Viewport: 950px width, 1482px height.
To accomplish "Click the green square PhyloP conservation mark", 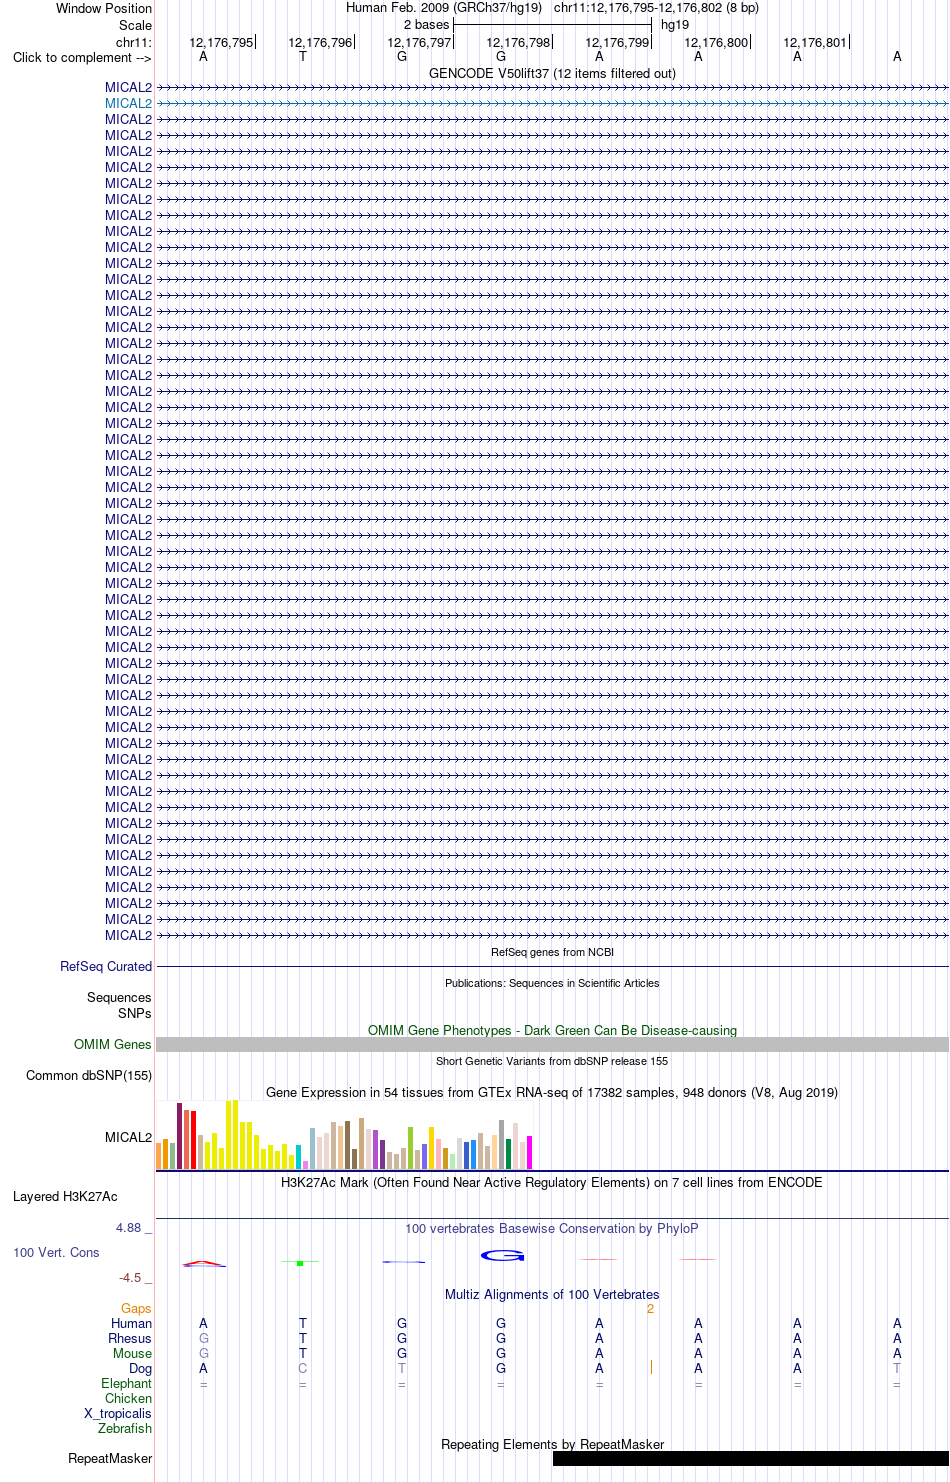I will [x=300, y=1263].
